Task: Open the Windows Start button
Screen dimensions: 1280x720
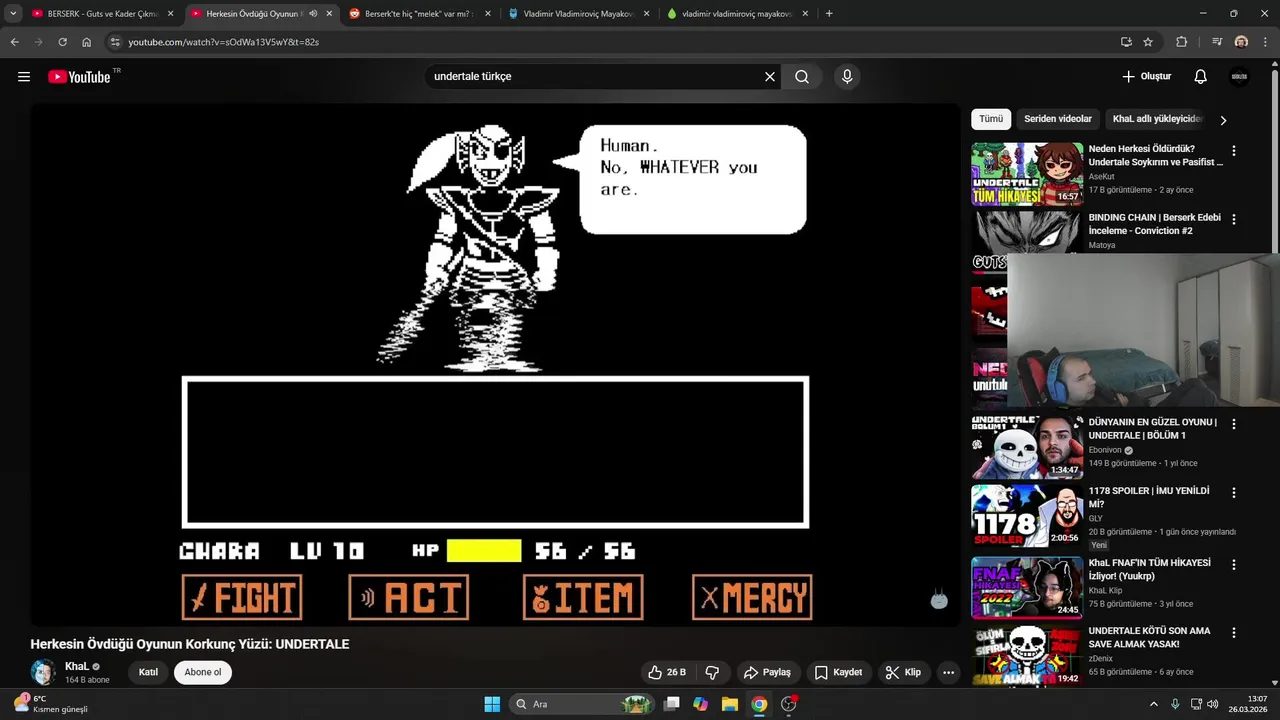Action: 492,704
